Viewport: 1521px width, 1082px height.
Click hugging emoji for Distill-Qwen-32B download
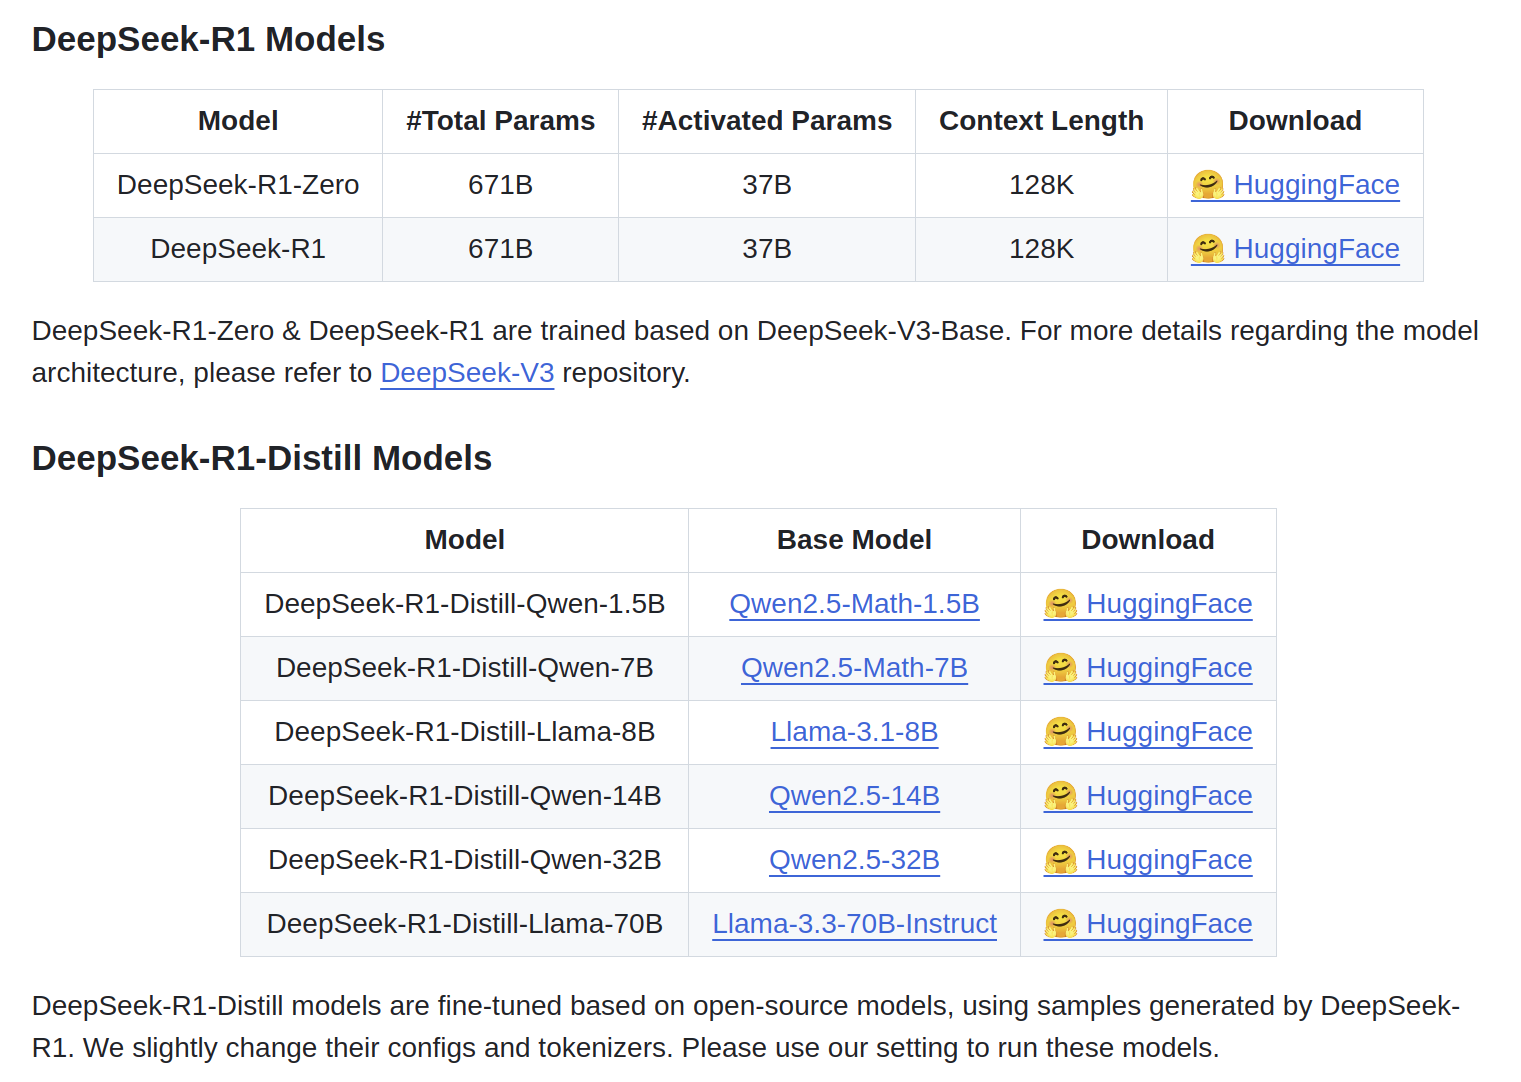click(1060, 860)
